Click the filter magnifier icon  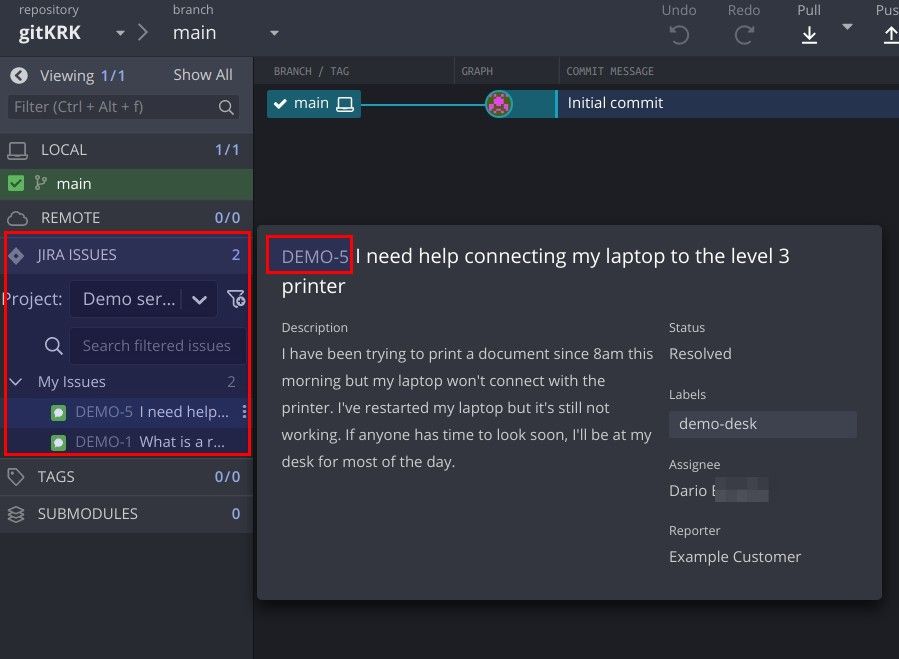click(x=226, y=107)
